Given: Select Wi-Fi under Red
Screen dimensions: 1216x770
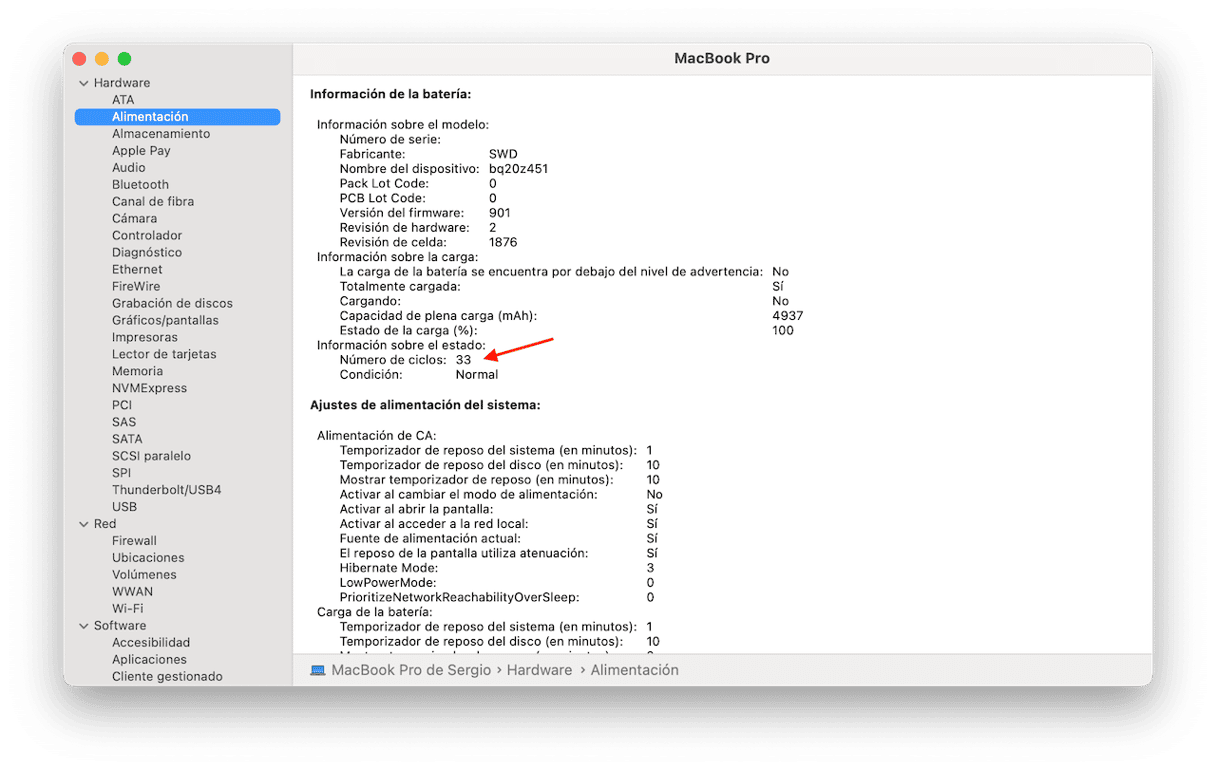Looking at the screenshot, I should 127,610.
